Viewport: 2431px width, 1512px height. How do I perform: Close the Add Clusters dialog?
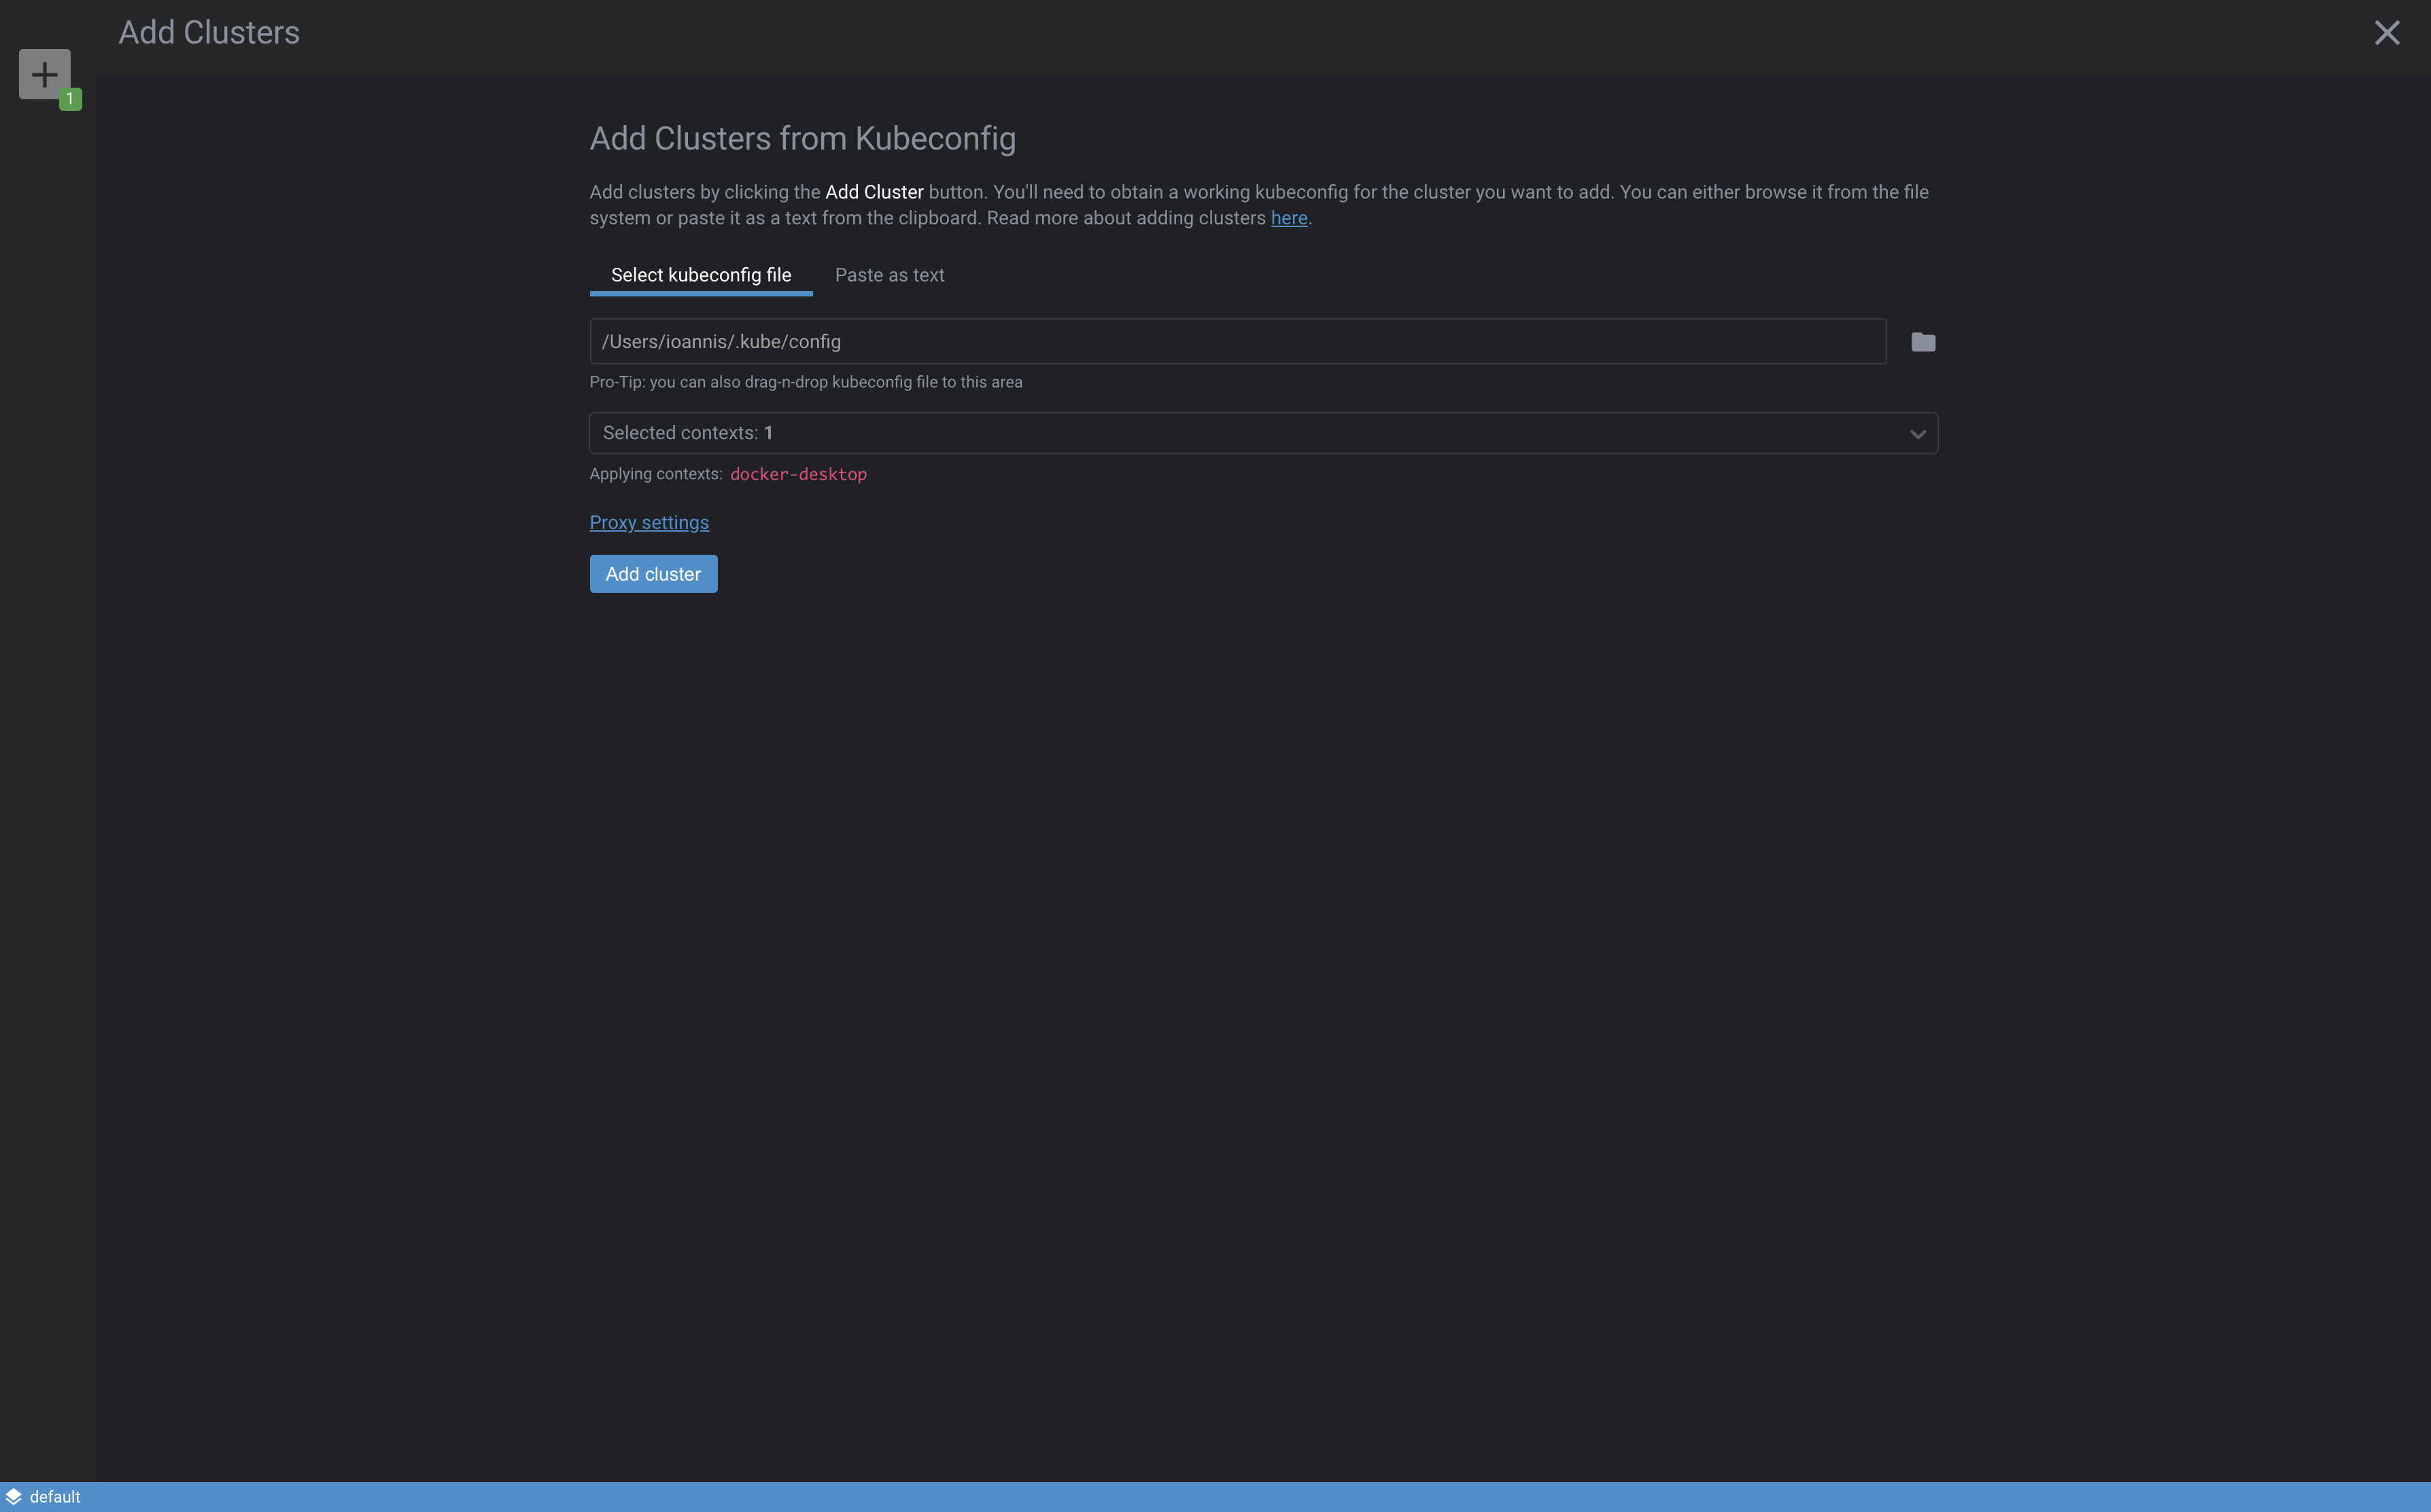2386,33
